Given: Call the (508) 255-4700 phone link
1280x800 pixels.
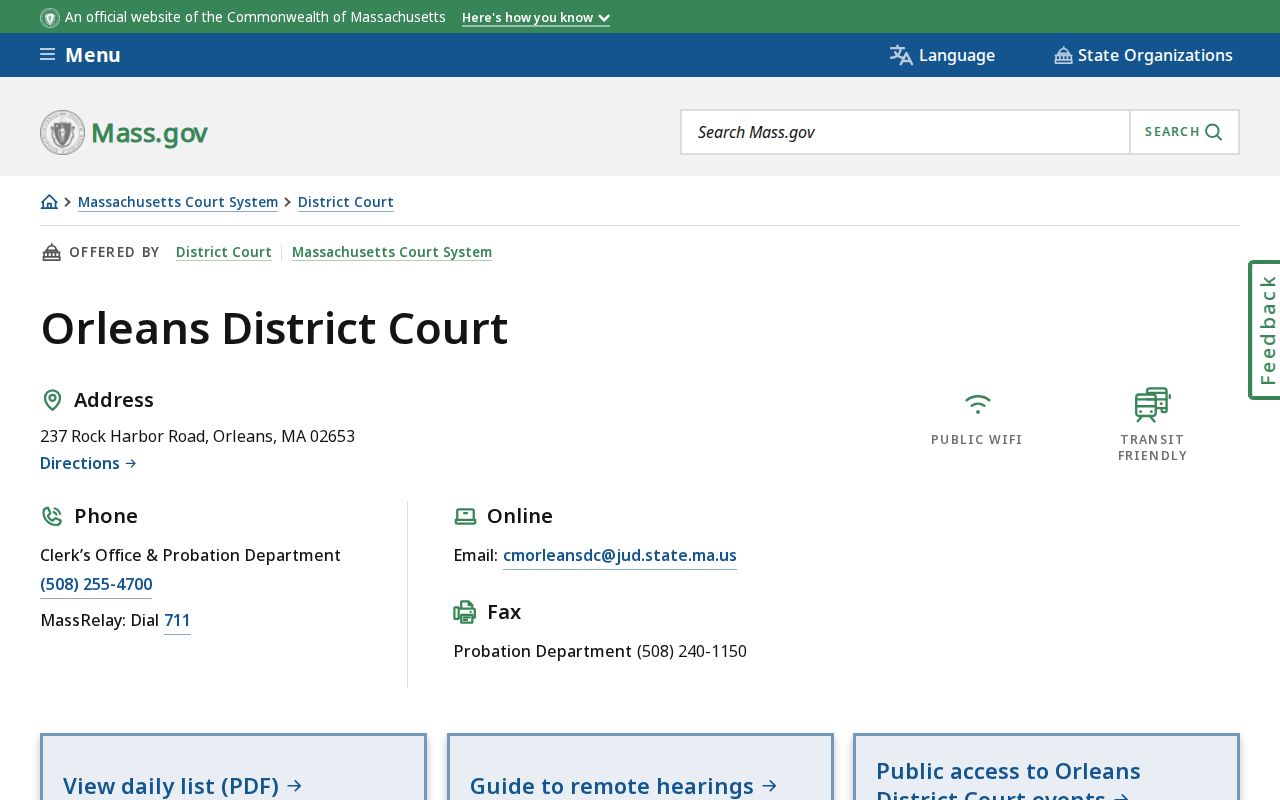Looking at the screenshot, I should point(96,584).
